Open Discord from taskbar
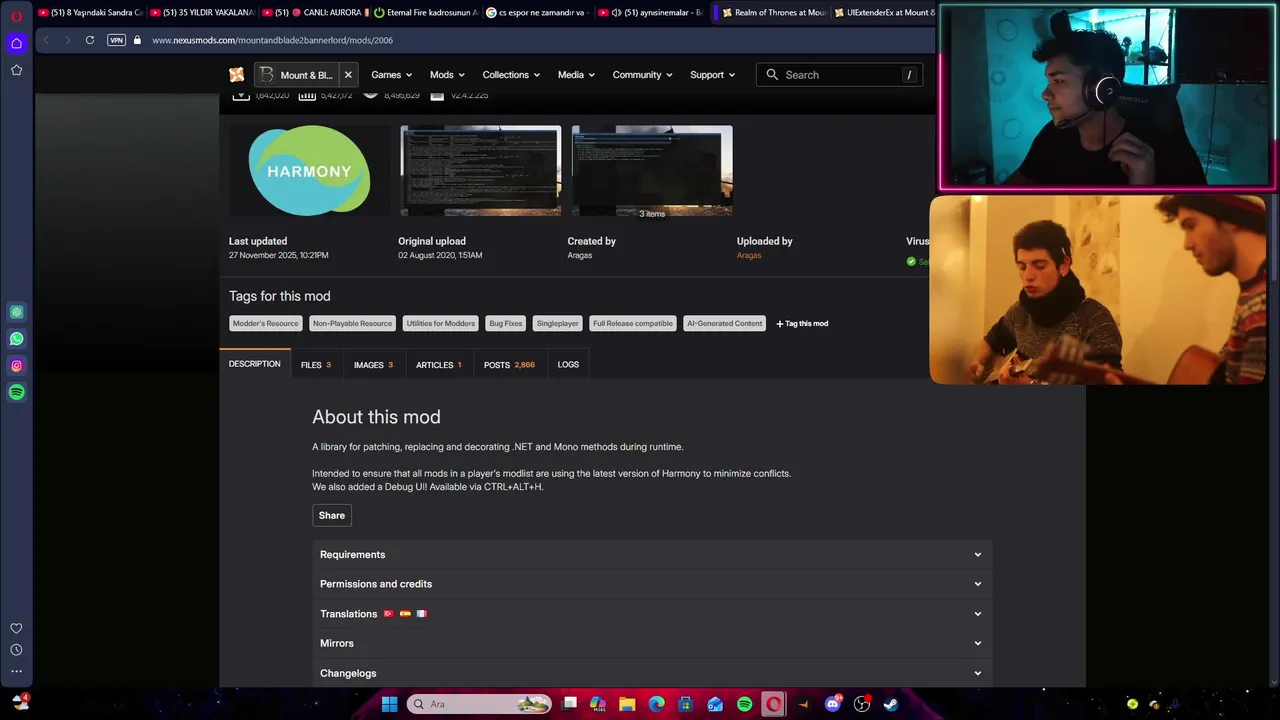The width and height of the screenshot is (1280, 720). (833, 704)
